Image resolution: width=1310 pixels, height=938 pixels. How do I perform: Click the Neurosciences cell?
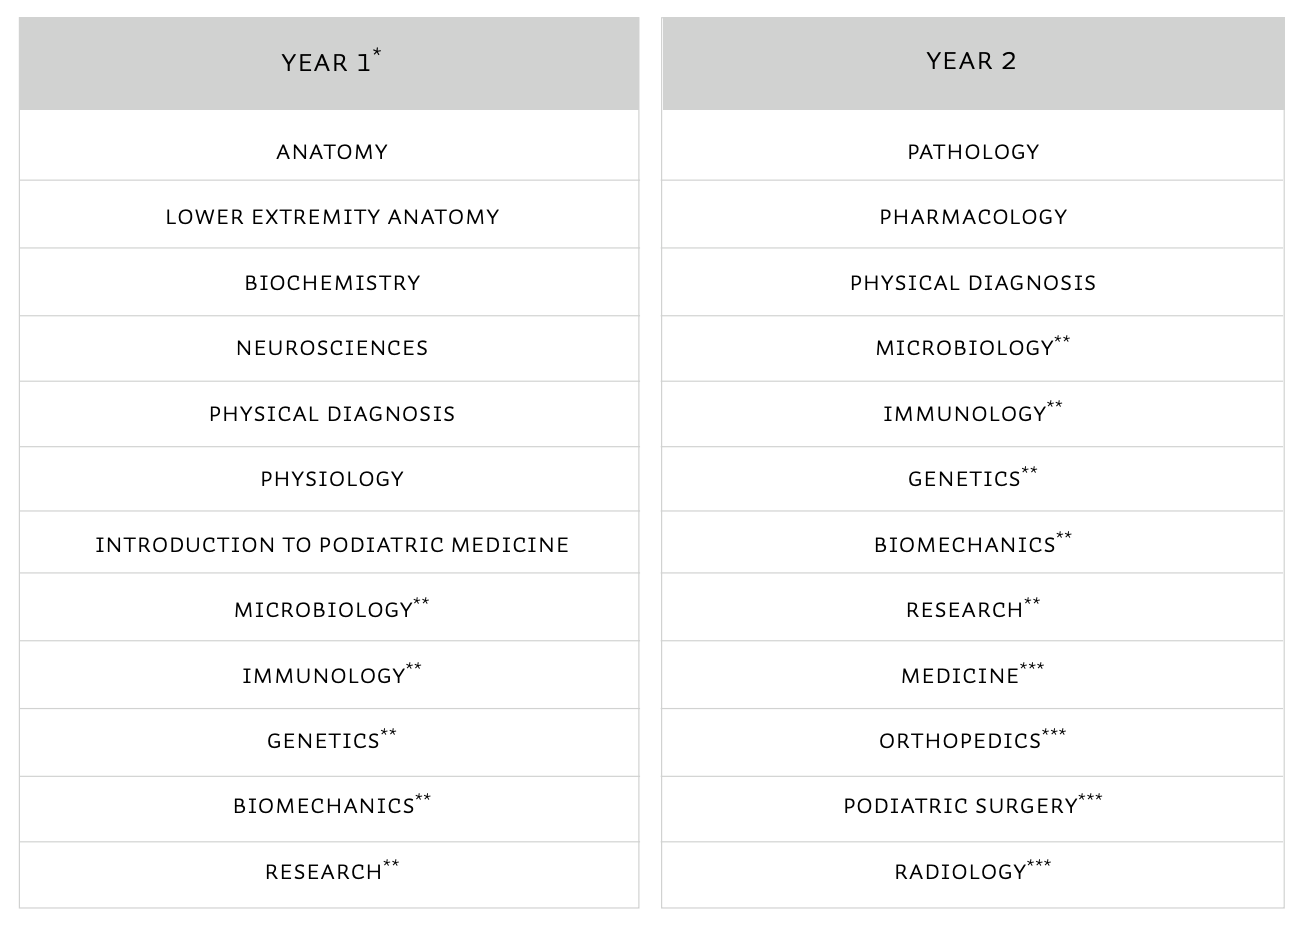pos(332,348)
